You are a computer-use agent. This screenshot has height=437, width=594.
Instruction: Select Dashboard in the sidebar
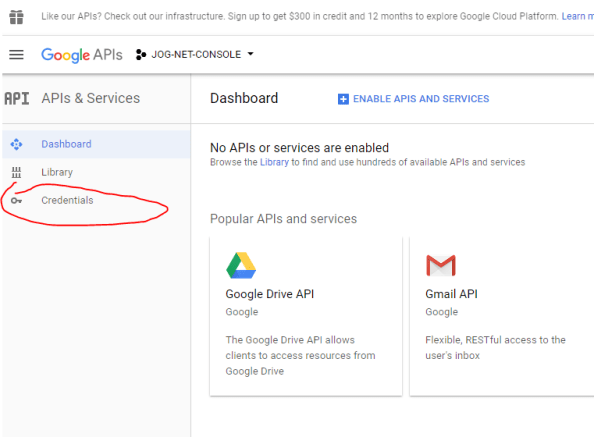tap(96, 144)
